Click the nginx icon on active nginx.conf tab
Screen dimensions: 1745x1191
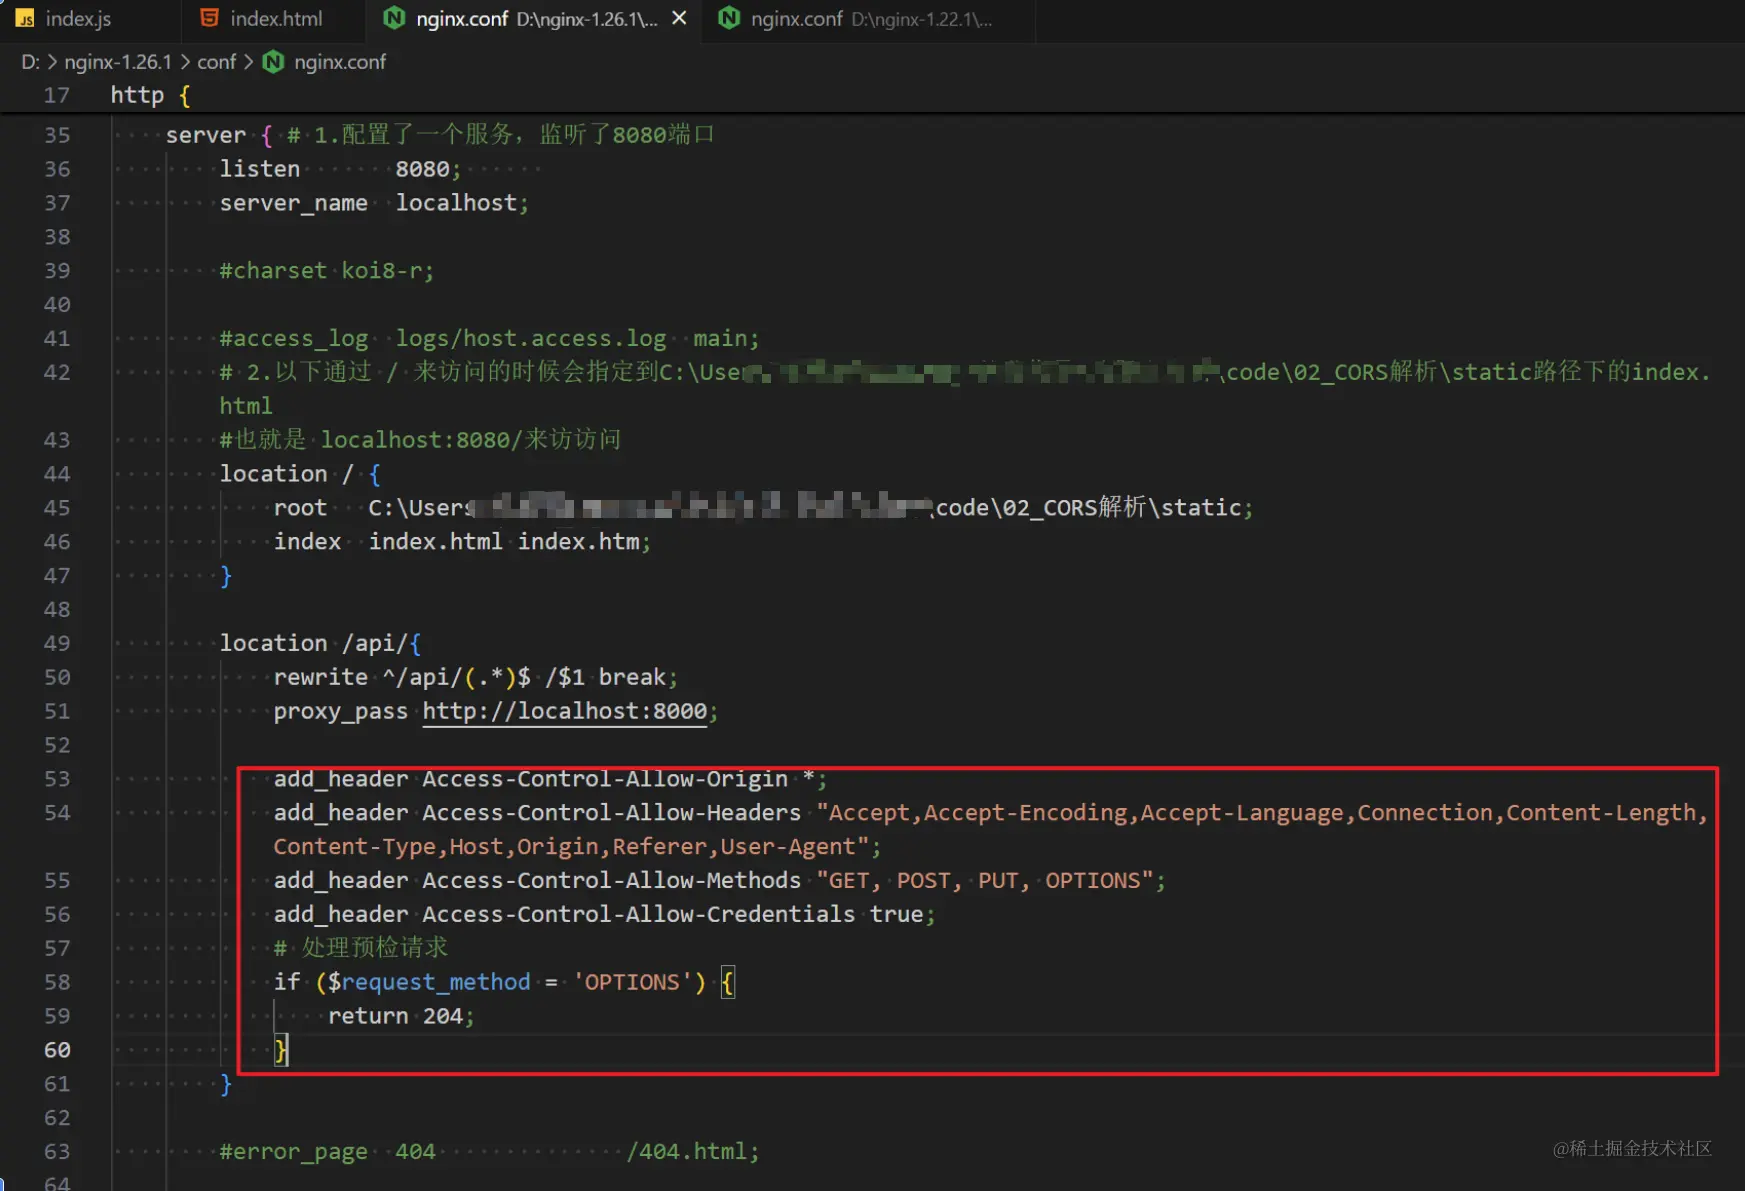[394, 18]
